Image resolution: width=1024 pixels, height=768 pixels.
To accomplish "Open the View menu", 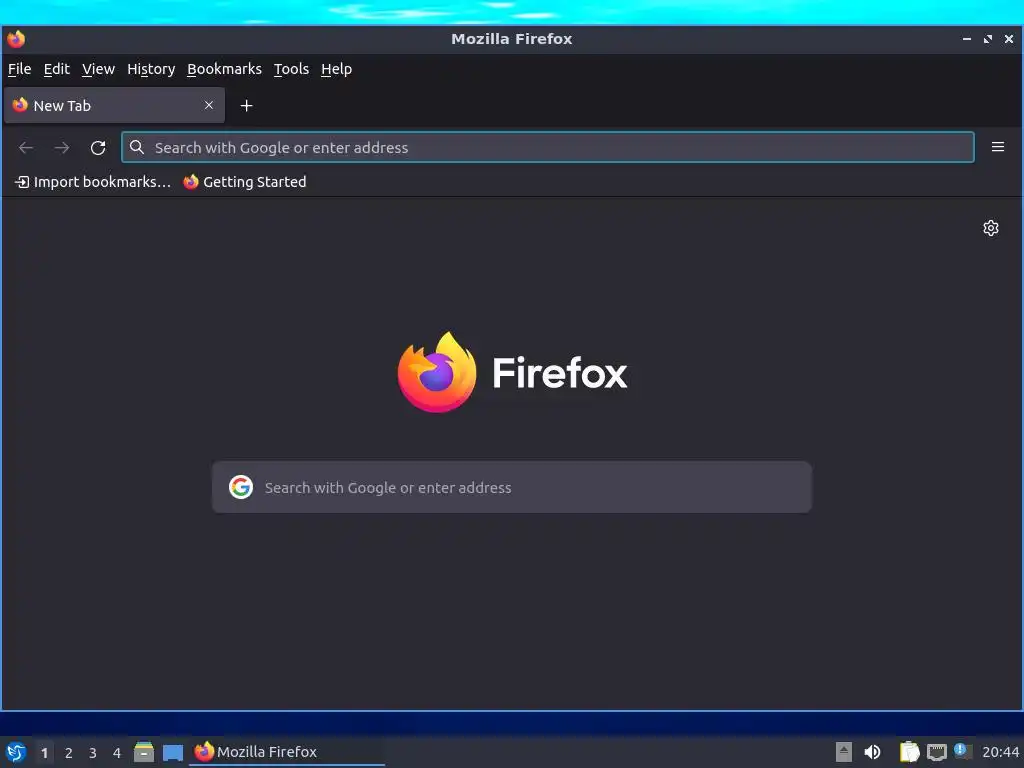I will pyautogui.click(x=99, y=69).
